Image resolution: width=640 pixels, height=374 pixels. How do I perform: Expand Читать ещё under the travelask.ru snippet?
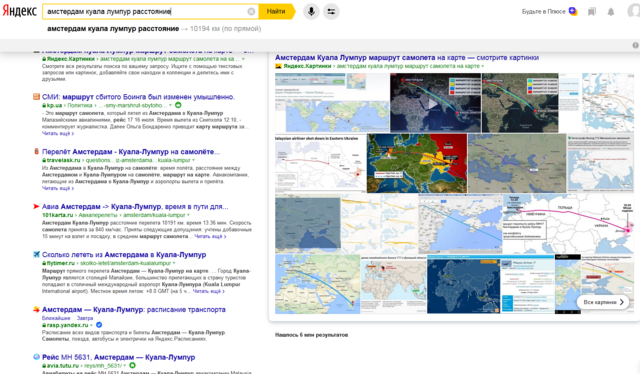(x=58, y=188)
